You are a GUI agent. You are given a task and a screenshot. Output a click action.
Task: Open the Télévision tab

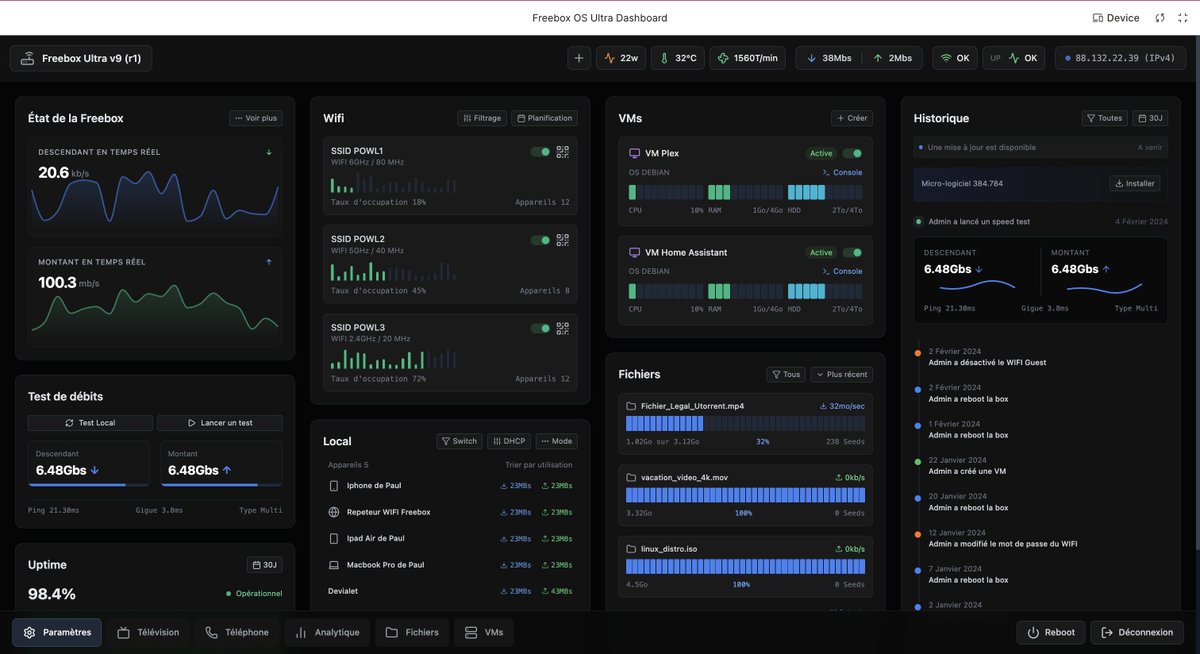click(x=148, y=632)
